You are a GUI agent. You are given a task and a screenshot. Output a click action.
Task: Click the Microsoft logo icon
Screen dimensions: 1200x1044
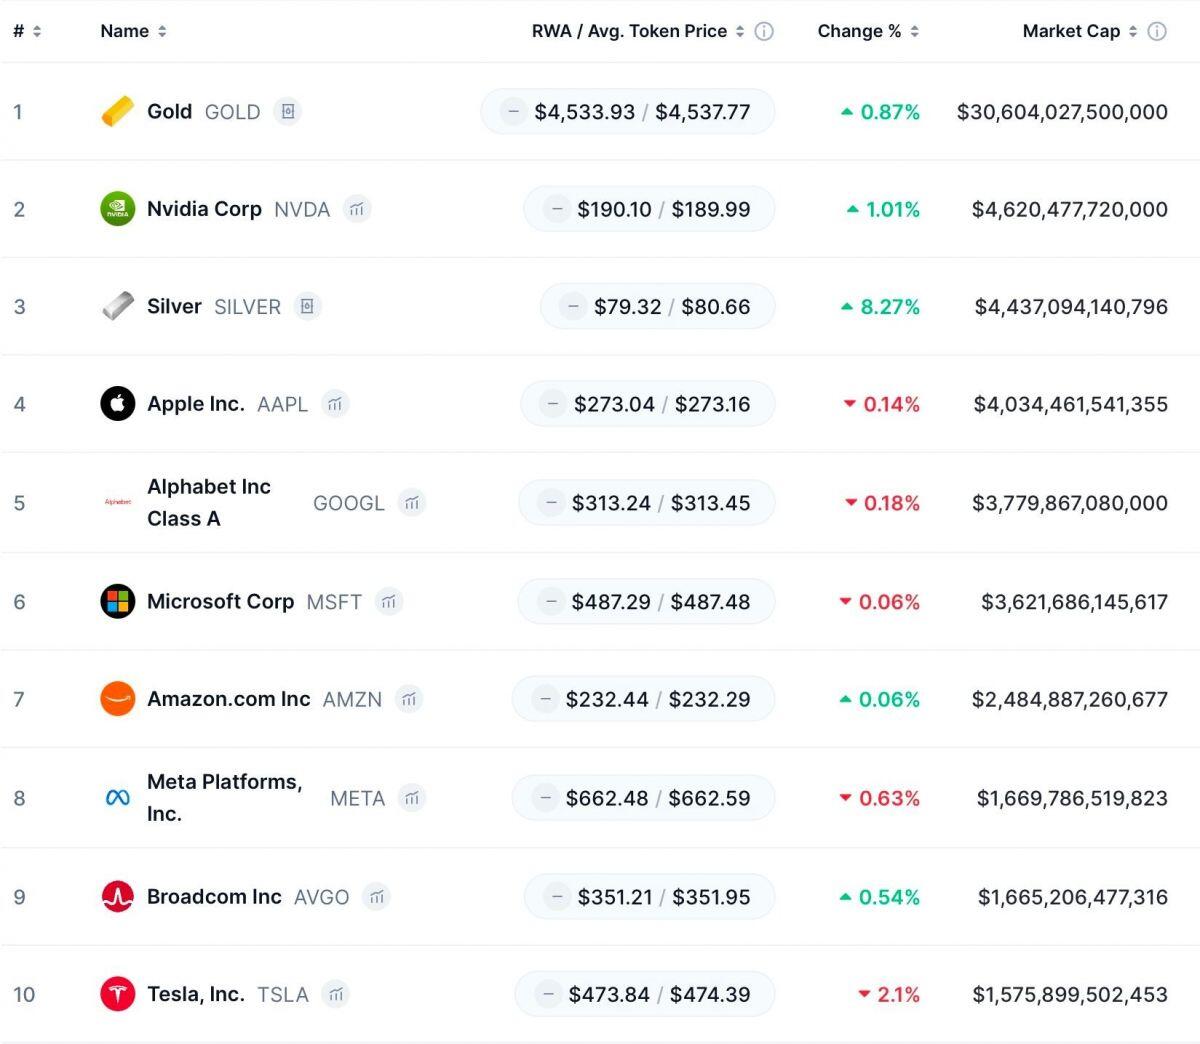[117, 601]
